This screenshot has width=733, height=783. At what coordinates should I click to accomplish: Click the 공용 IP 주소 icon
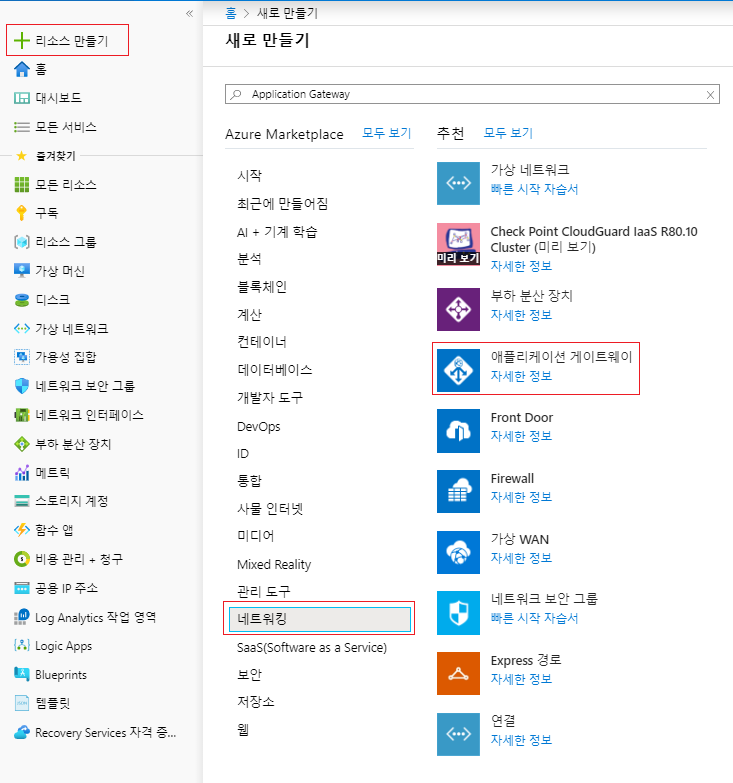point(21,588)
